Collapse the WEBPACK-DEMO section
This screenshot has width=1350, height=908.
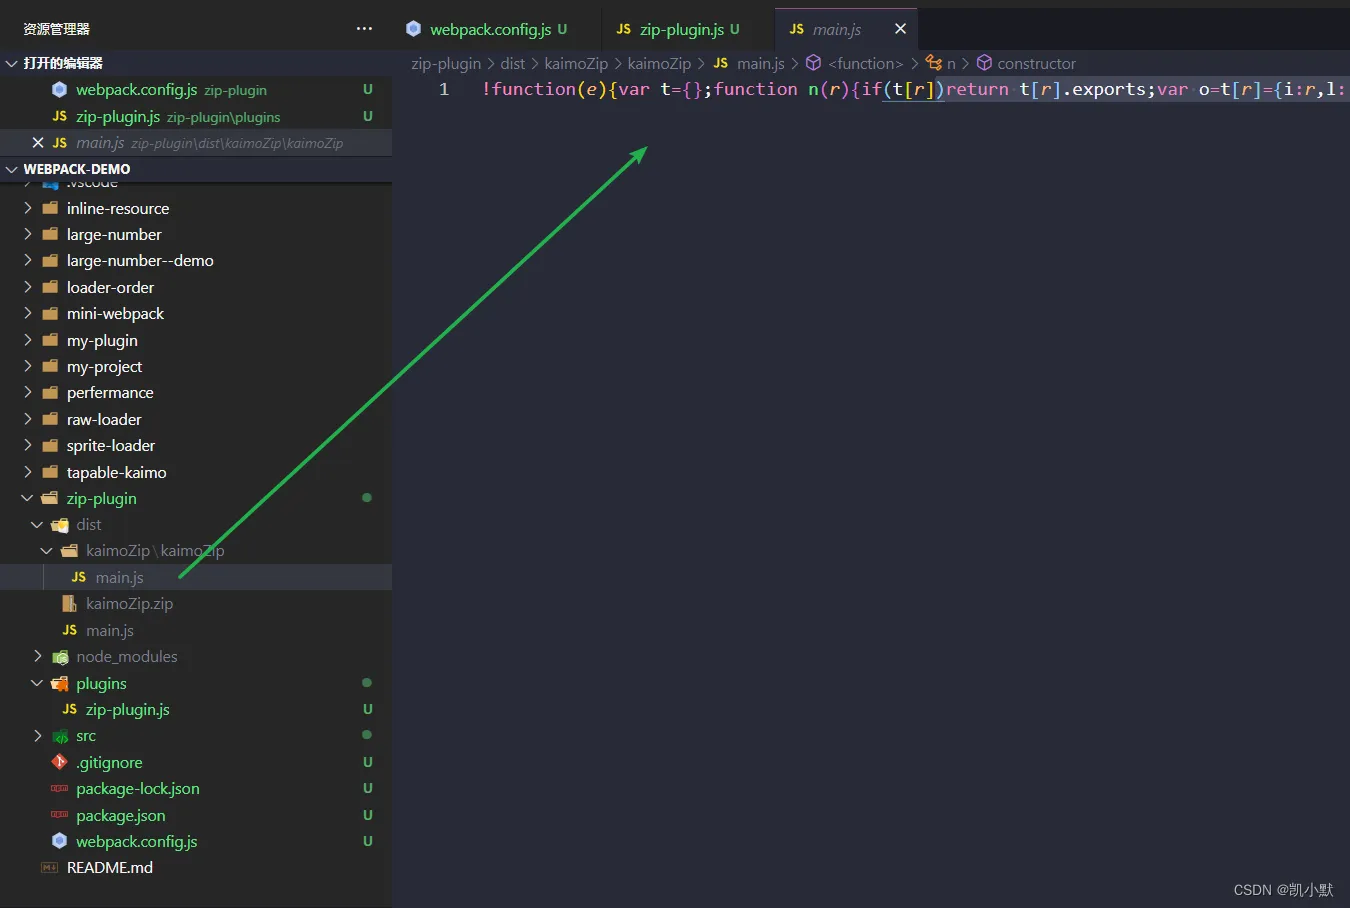point(12,169)
